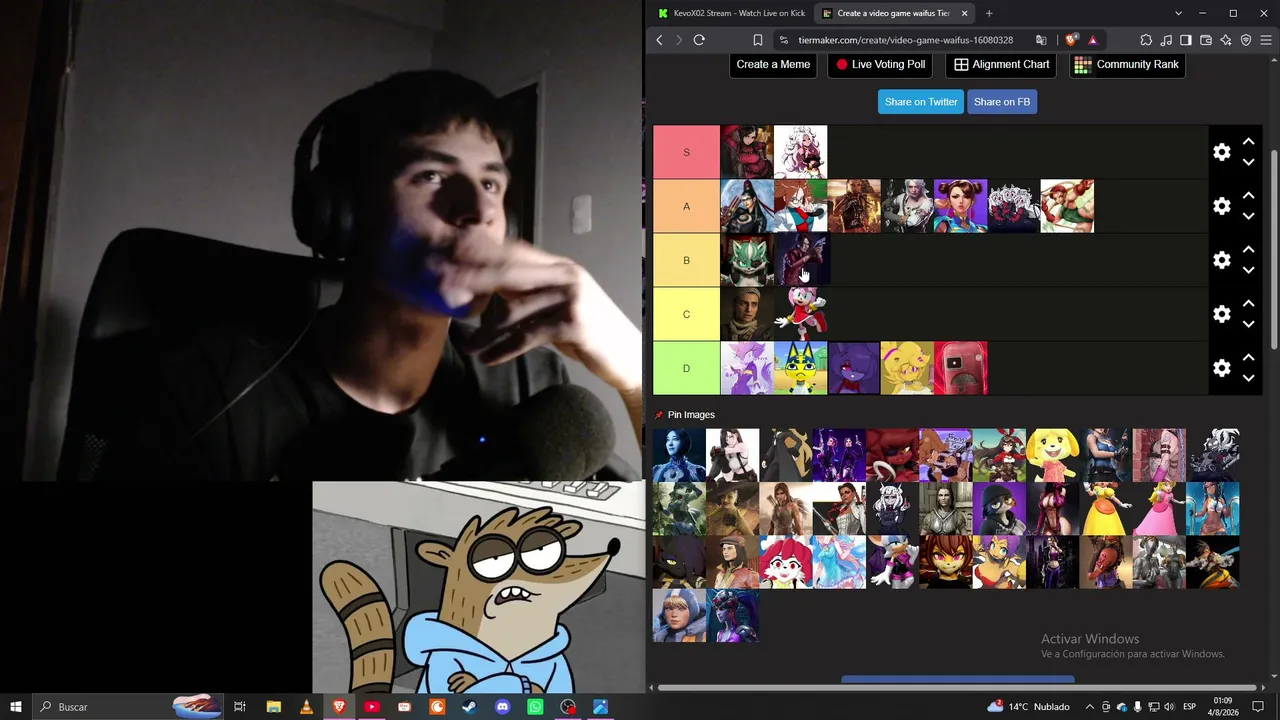Open settings gear for the A tier row
This screenshot has height=720, width=1280.
tap(1221, 206)
